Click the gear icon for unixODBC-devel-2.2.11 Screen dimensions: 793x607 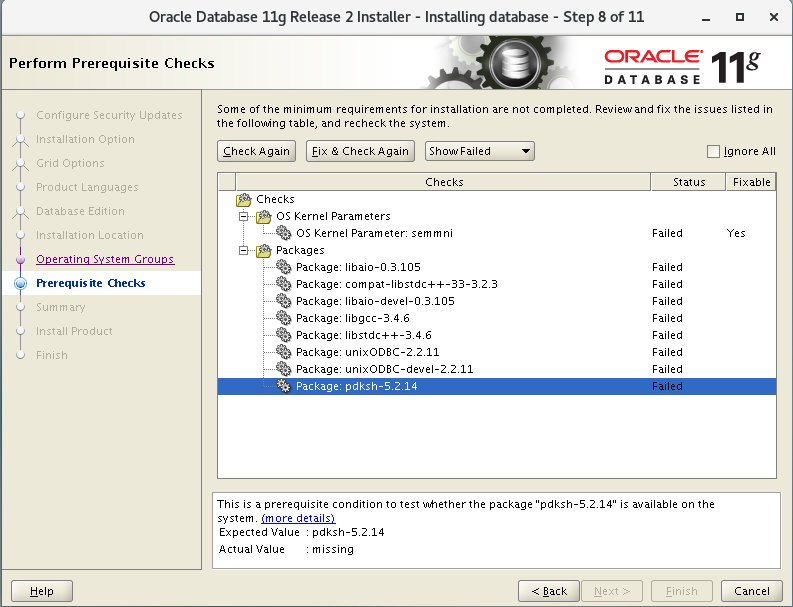(x=284, y=369)
